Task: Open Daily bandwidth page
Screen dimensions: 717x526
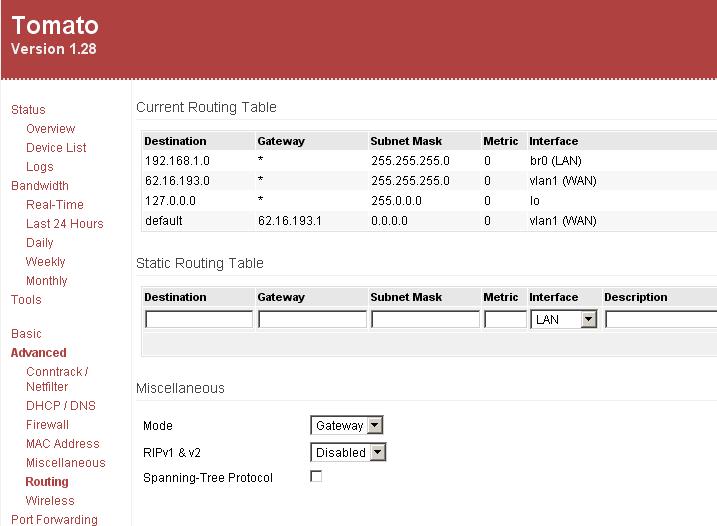Action: 40,242
